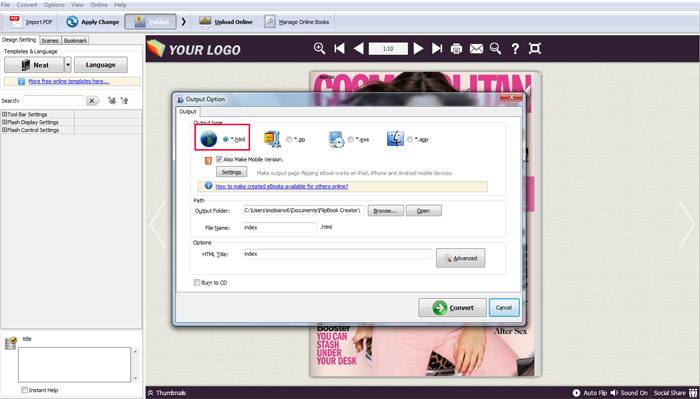Open the template dropdown arrow beside Neat
Screen dimensions: 700x399
pos(68,65)
